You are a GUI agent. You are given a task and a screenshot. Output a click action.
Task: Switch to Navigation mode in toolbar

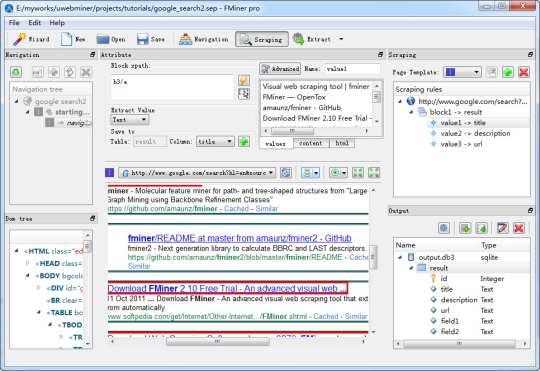(x=203, y=39)
